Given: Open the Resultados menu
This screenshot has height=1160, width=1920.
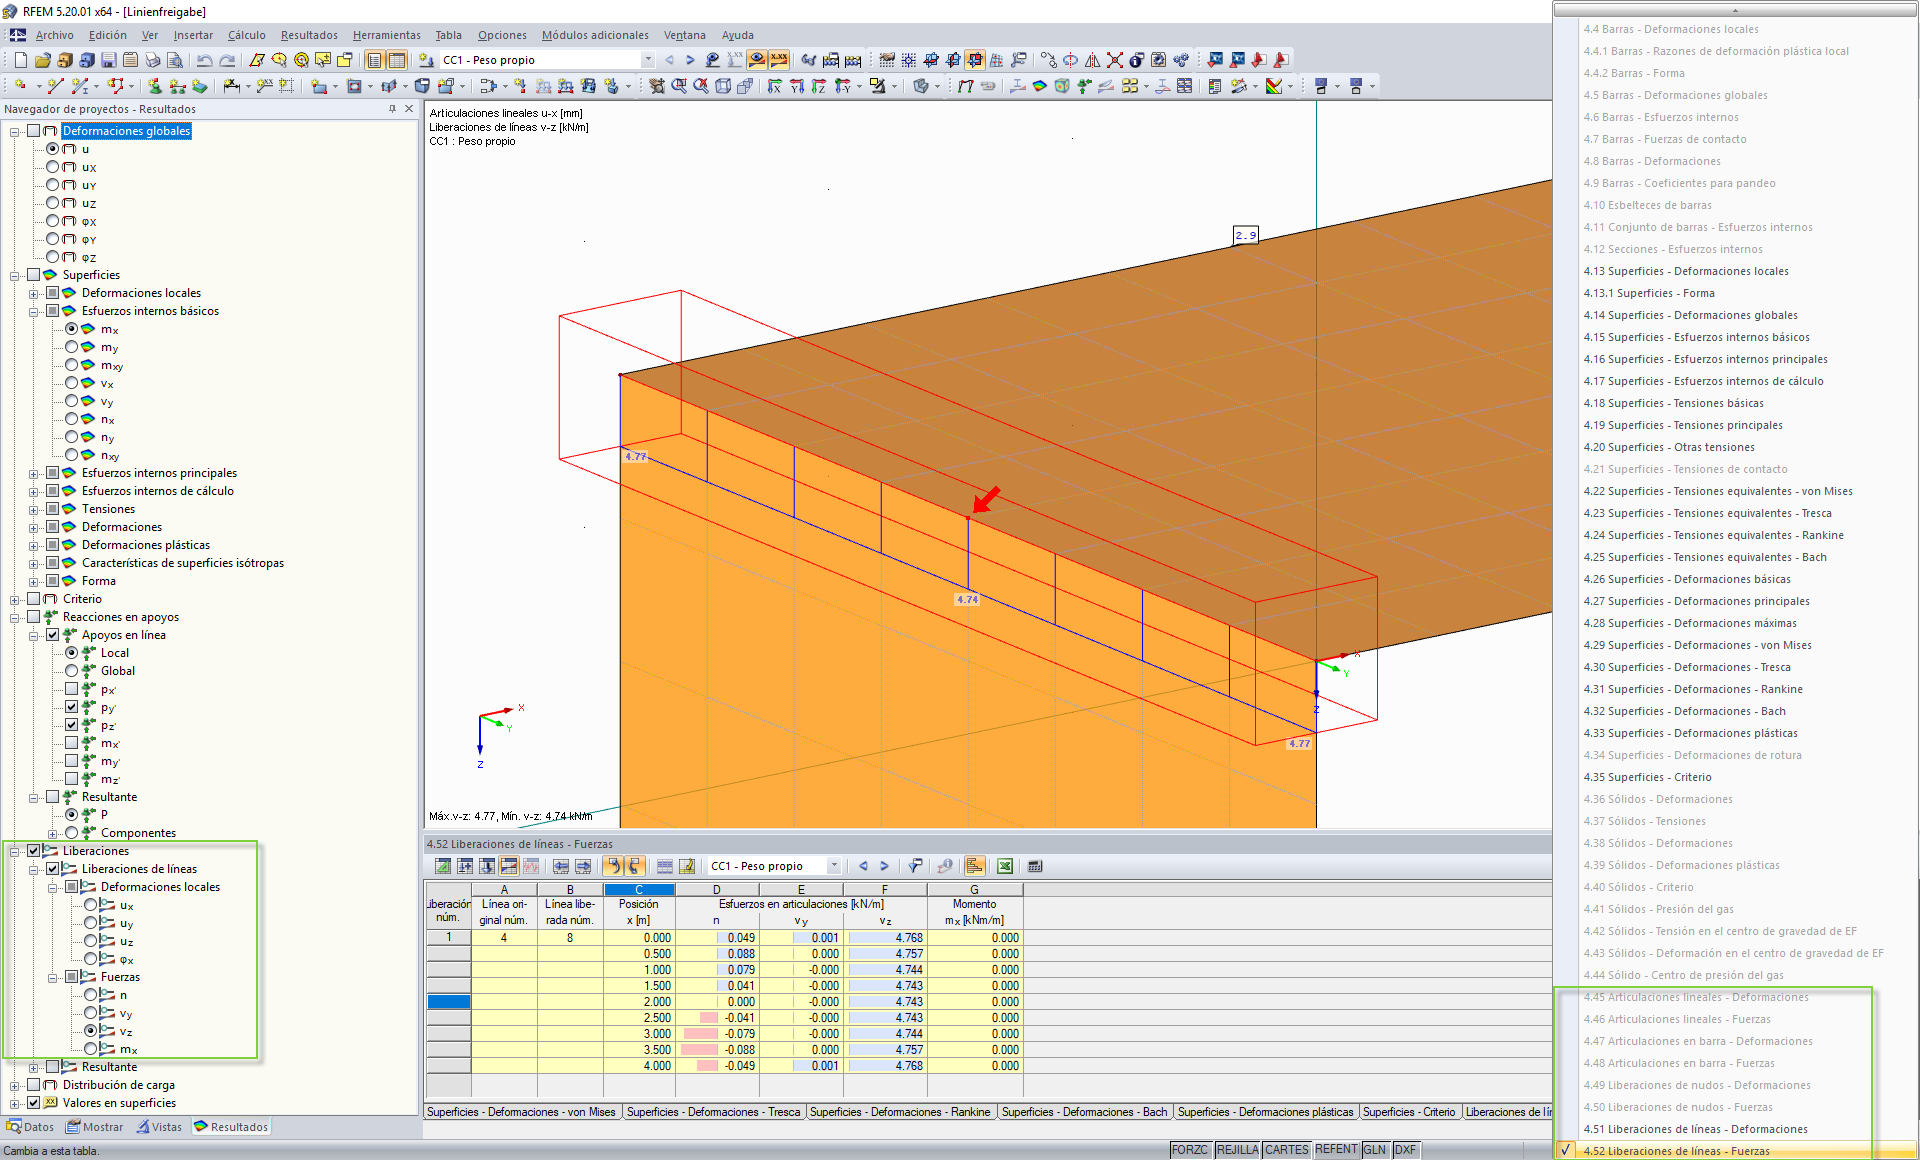Looking at the screenshot, I should click(308, 35).
